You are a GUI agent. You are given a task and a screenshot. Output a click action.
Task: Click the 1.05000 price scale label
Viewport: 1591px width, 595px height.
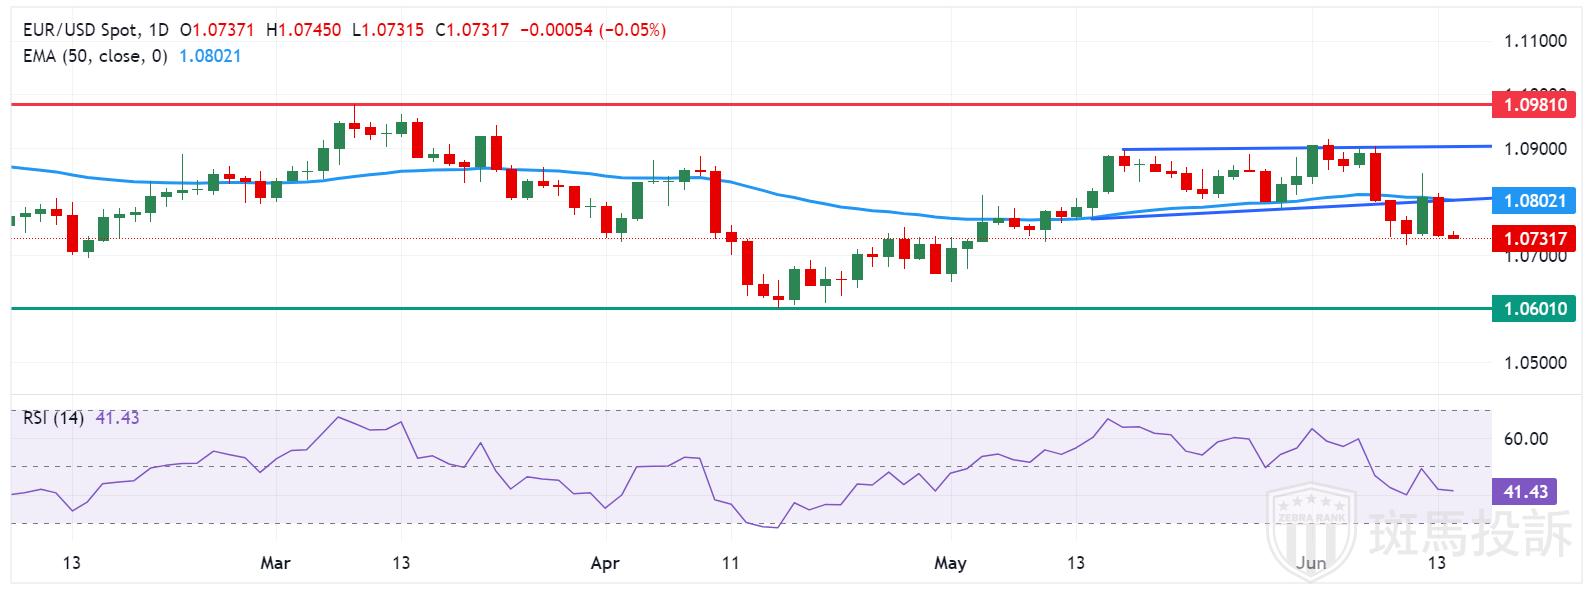[x=1535, y=362]
